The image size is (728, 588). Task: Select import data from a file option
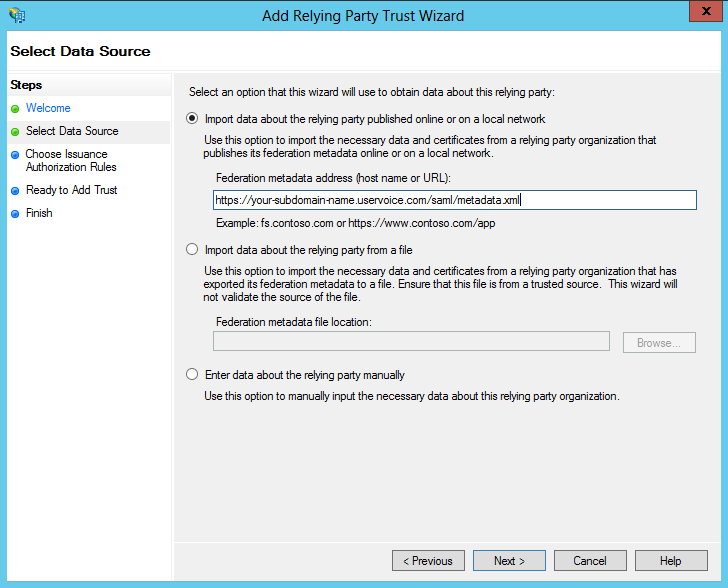[x=192, y=249]
